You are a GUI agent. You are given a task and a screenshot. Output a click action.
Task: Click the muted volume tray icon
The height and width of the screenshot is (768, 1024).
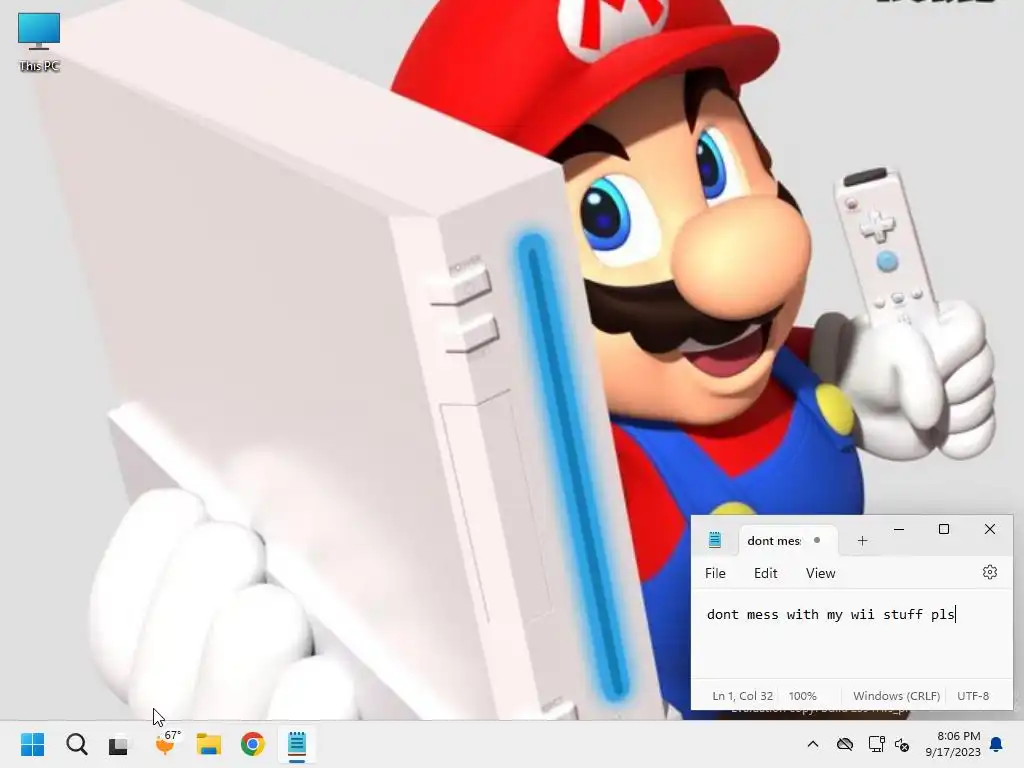903,744
